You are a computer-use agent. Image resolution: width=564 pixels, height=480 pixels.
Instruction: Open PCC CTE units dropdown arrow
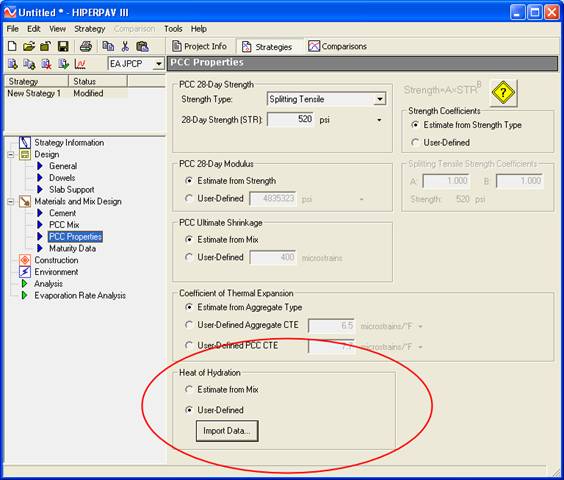[420, 347]
